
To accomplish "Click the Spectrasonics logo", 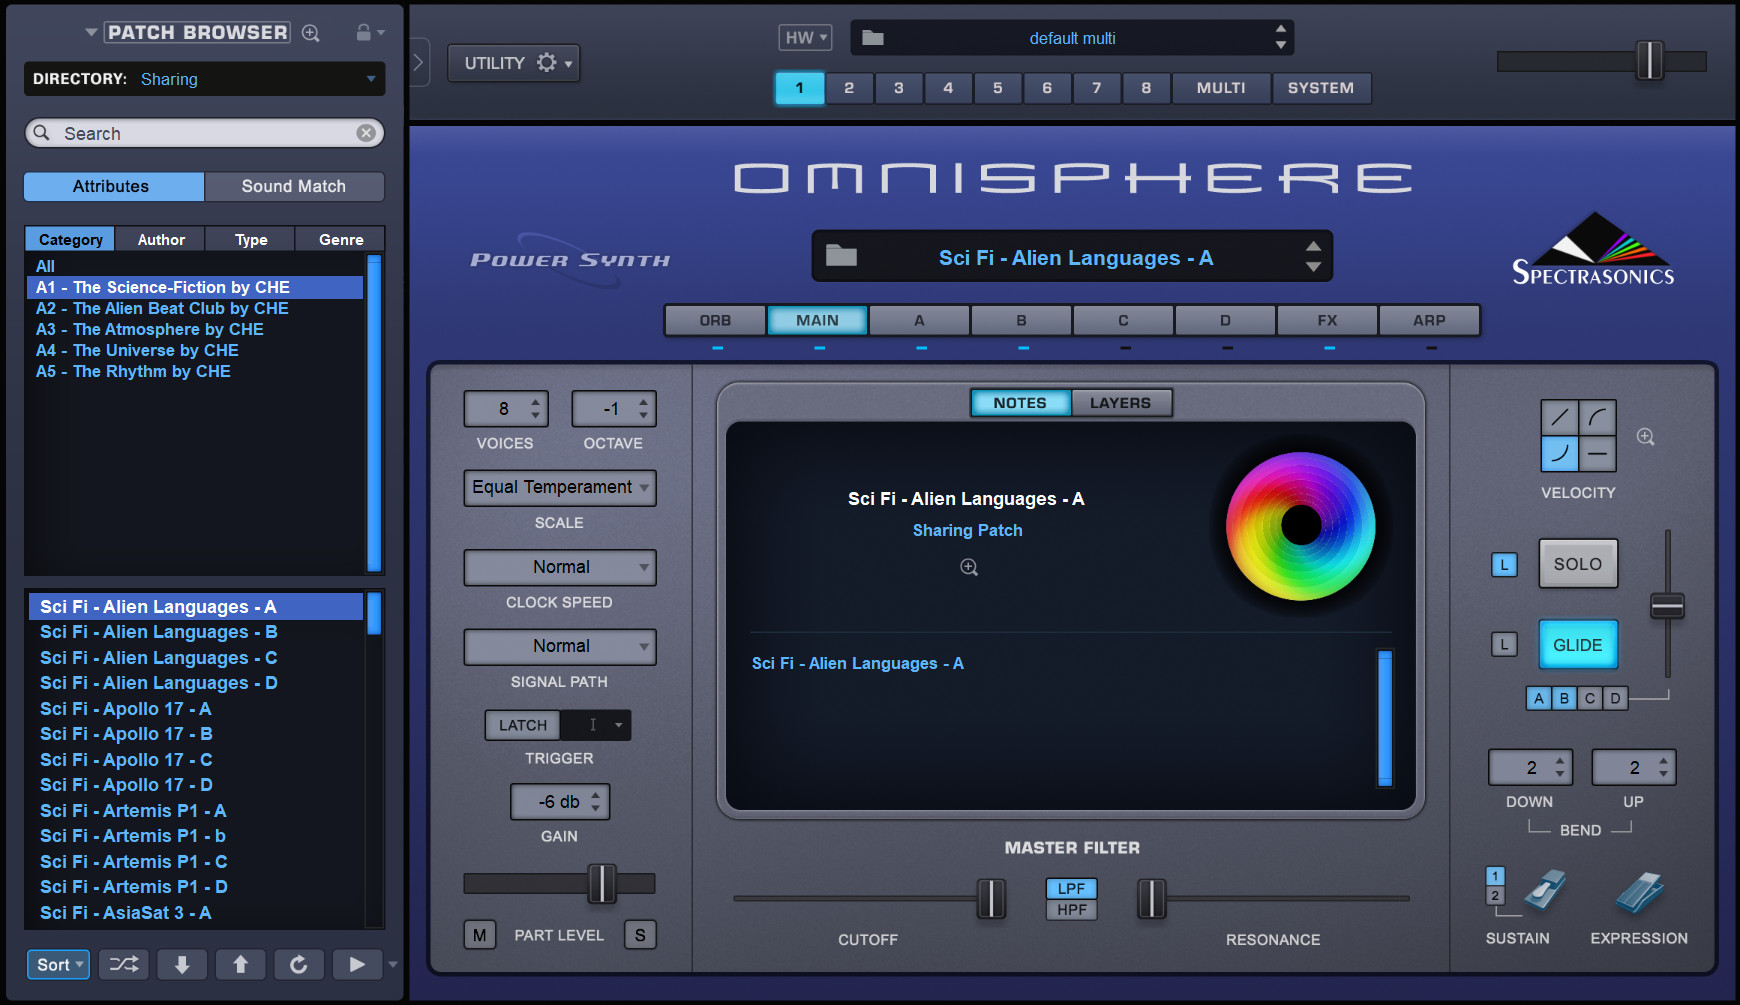I will pyautogui.click(x=1593, y=250).
